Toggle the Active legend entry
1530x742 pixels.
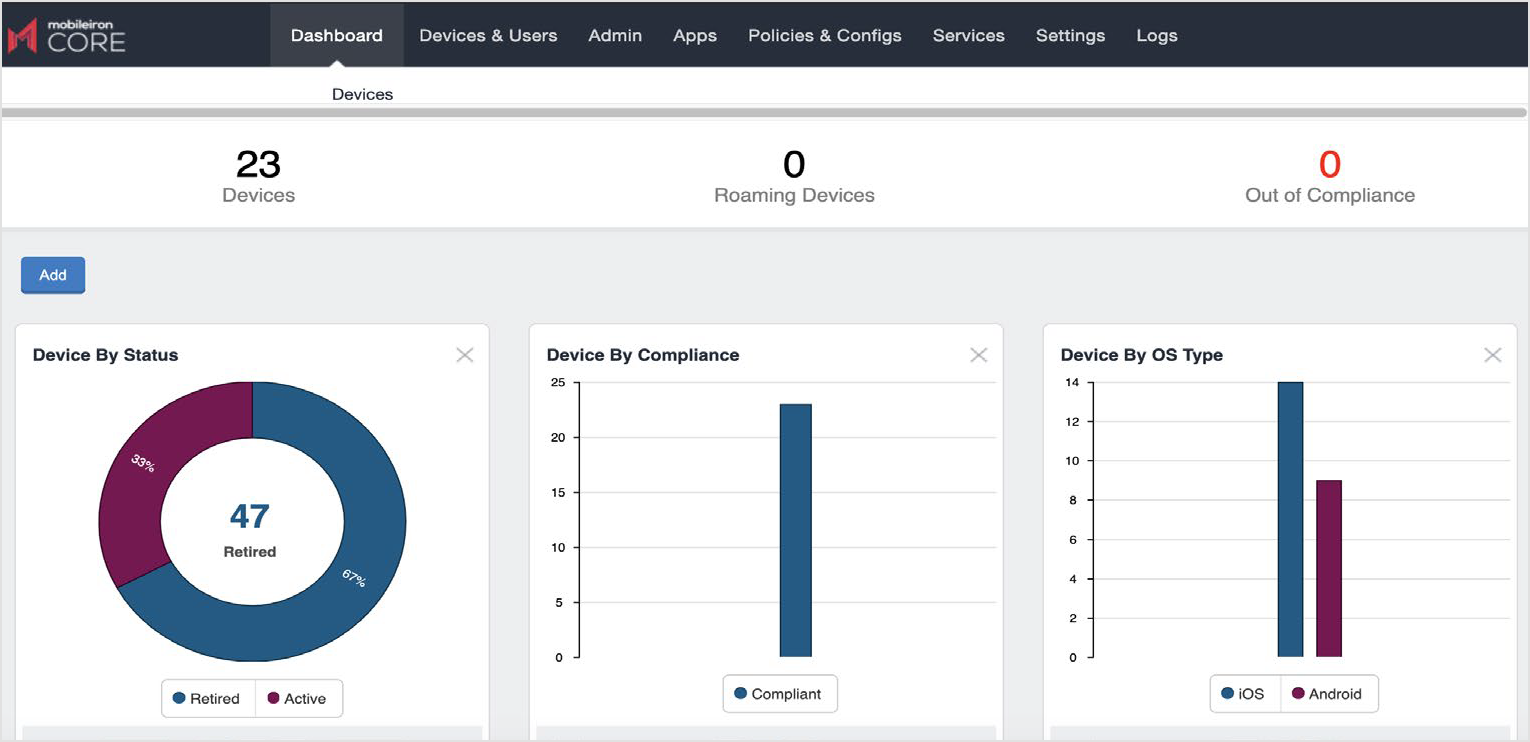pyautogui.click(x=299, y=698)
